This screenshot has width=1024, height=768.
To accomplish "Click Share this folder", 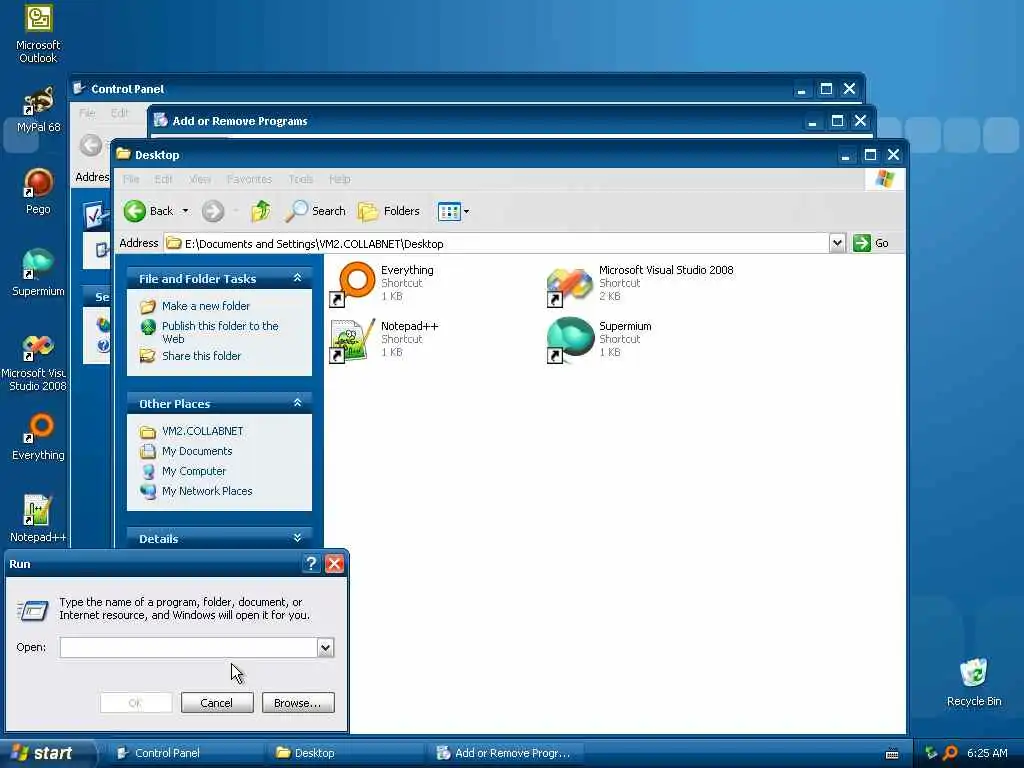I will [x=201, y=356].
